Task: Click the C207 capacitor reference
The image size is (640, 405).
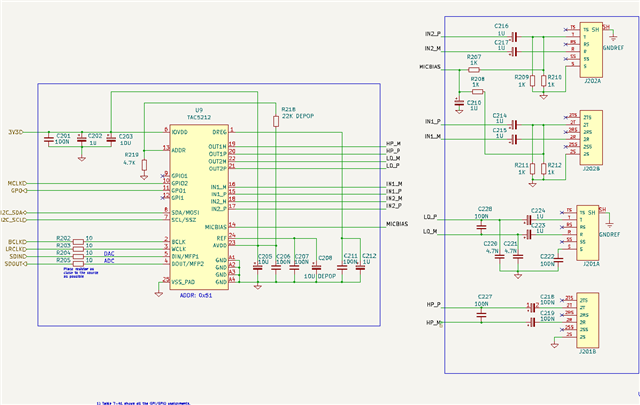Action: [302, 256]
